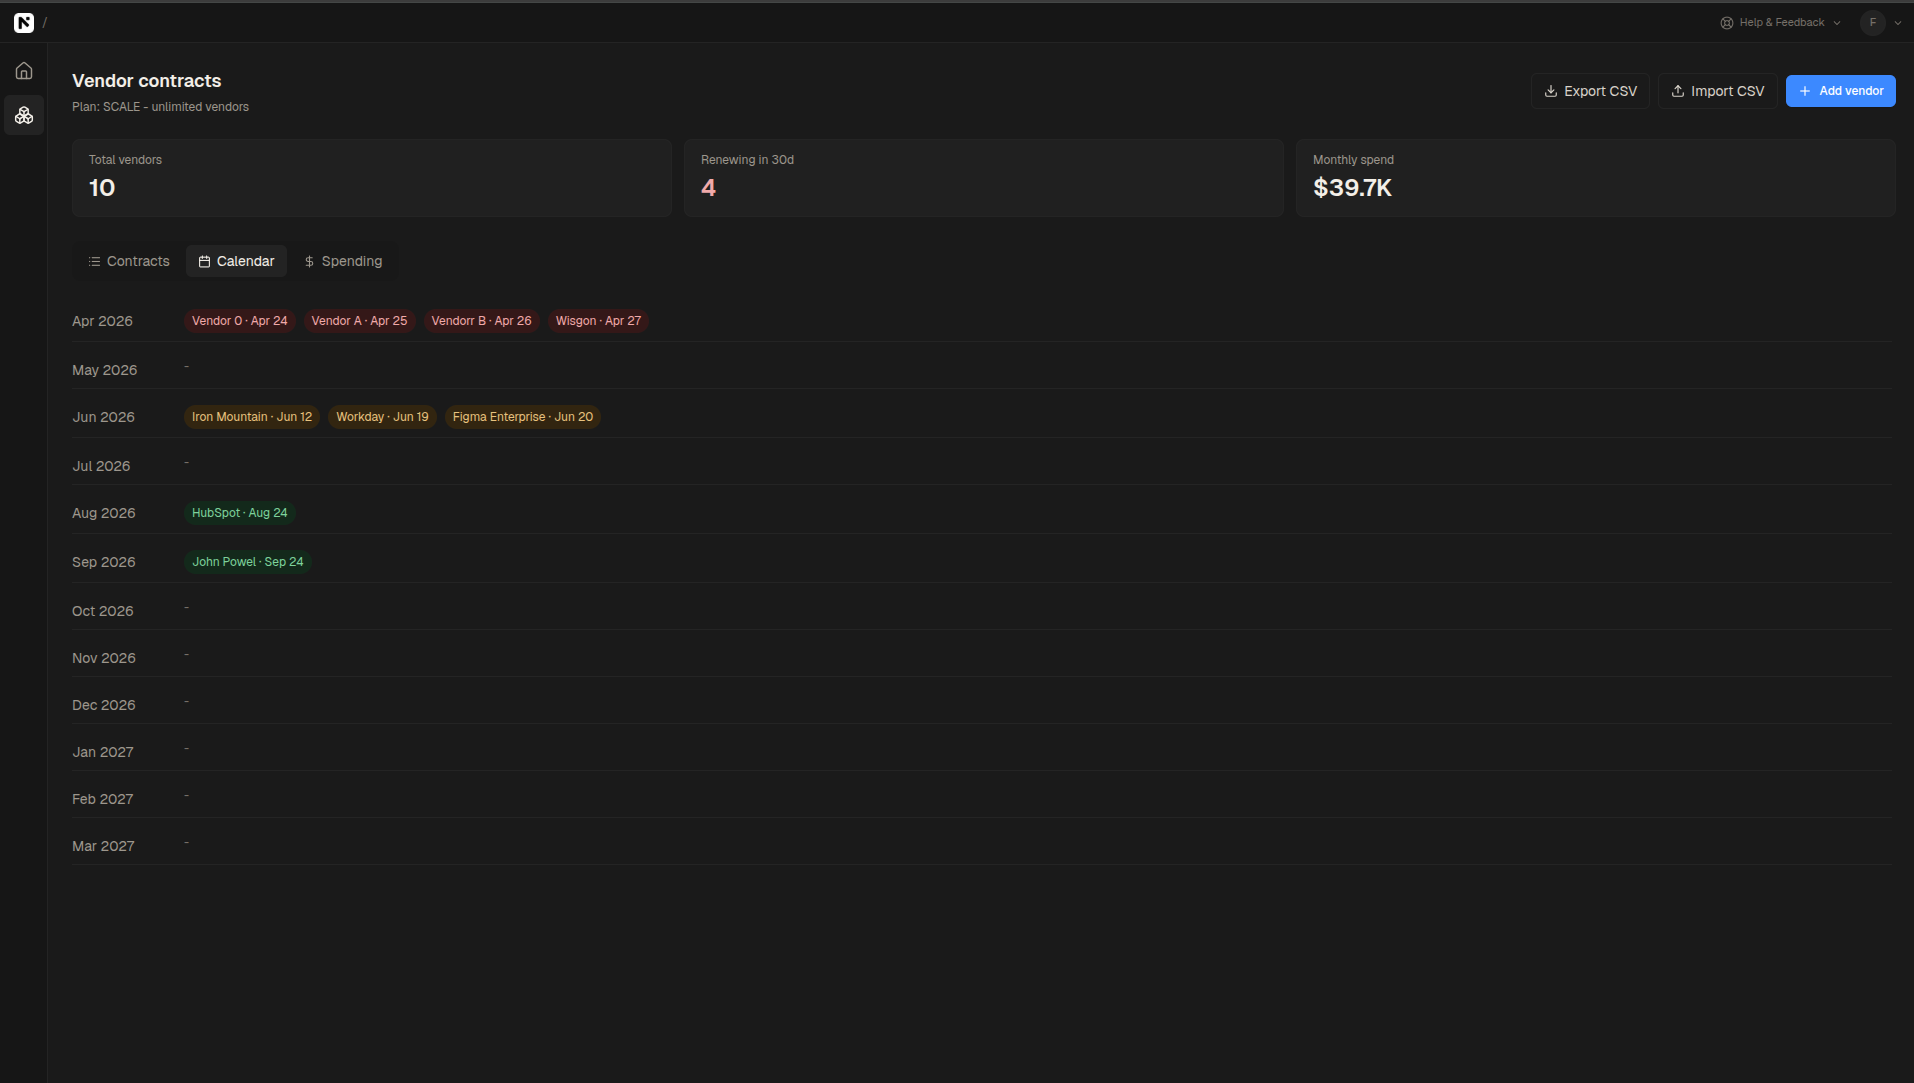Click the Mar 2027 month label

(103, 846)
